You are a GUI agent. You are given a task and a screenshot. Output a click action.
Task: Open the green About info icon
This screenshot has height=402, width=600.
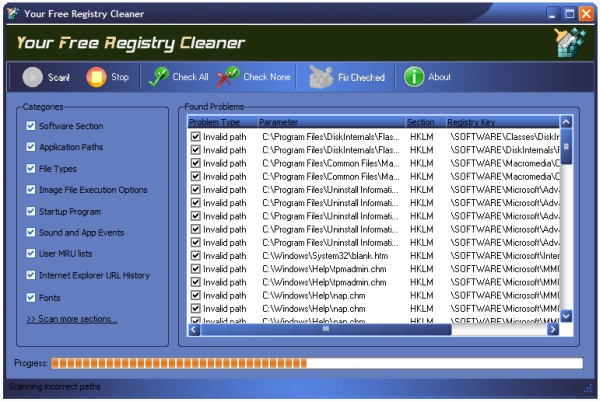click(414, 77)
